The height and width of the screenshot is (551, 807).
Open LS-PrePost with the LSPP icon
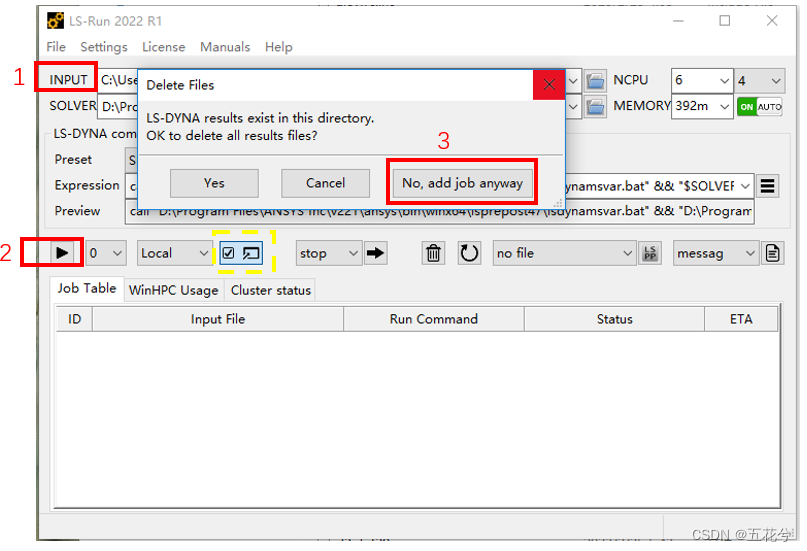(x=650, y=253)
